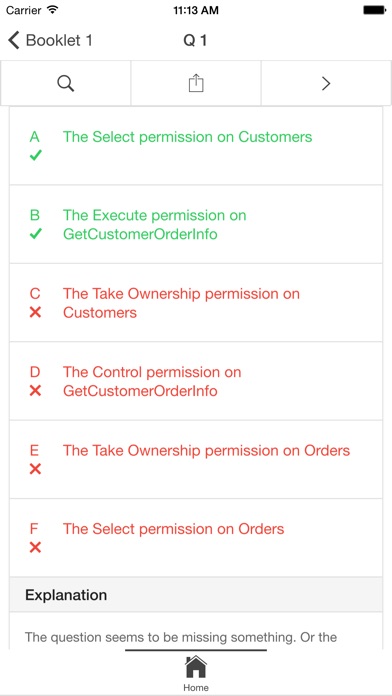Tap green checkmark under option B
Image resolution: width=392 pixels, height=696 pixels.
35,233
